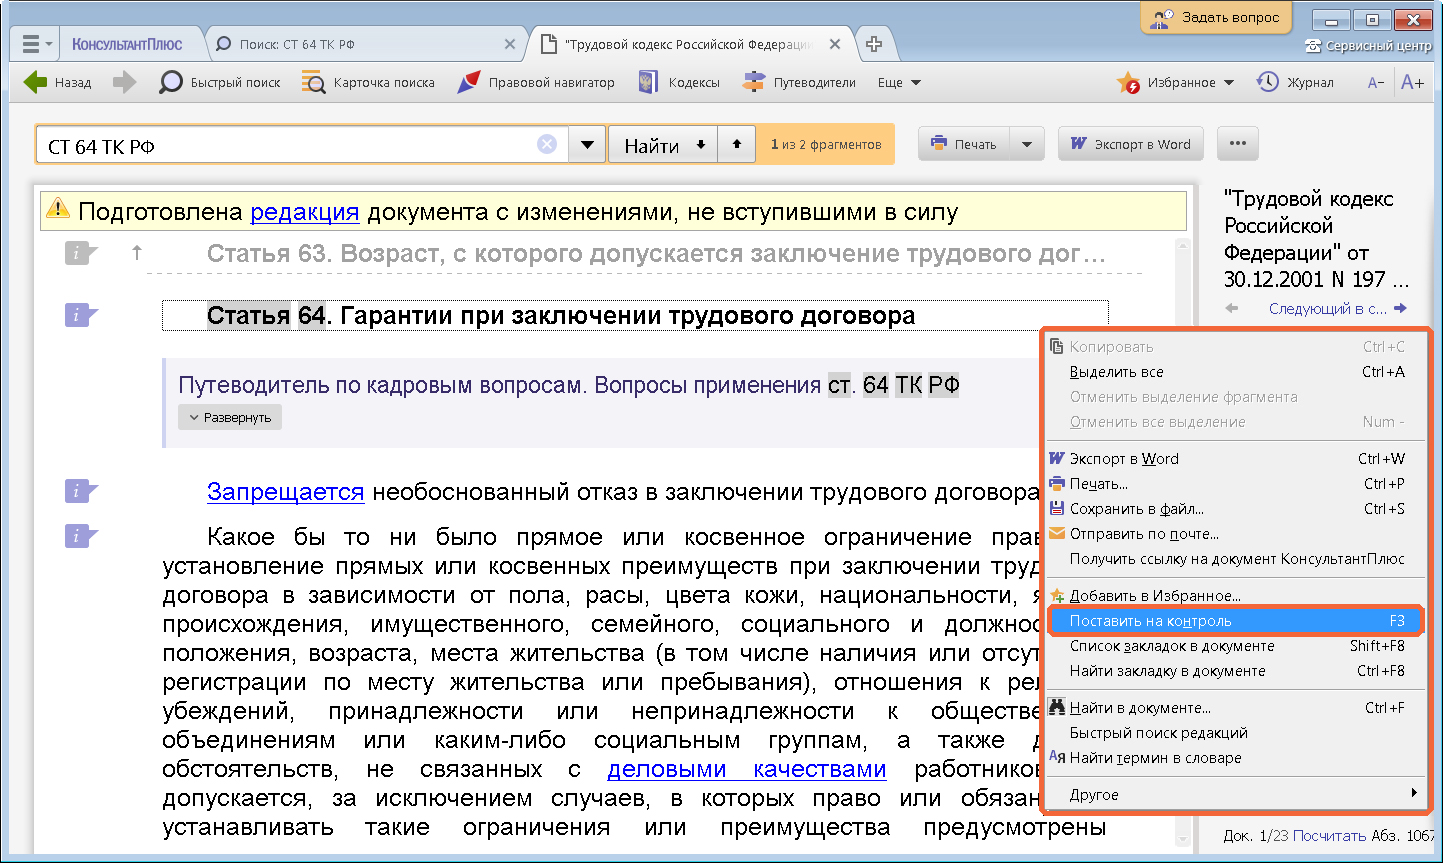Image resolution: width=1443 pixels, height=863 pixels.
Task: Click the Печать printer button
Action: pyautogui.click(x=964, y=144)
